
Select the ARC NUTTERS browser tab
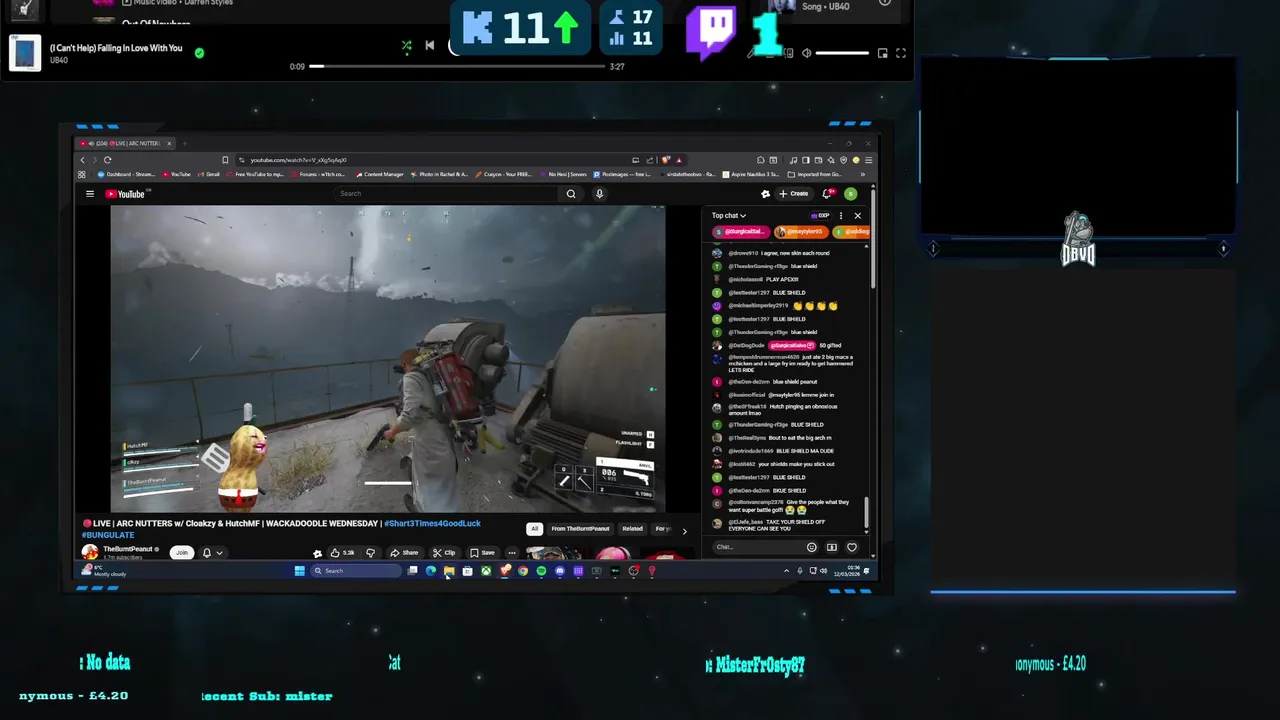124,143
